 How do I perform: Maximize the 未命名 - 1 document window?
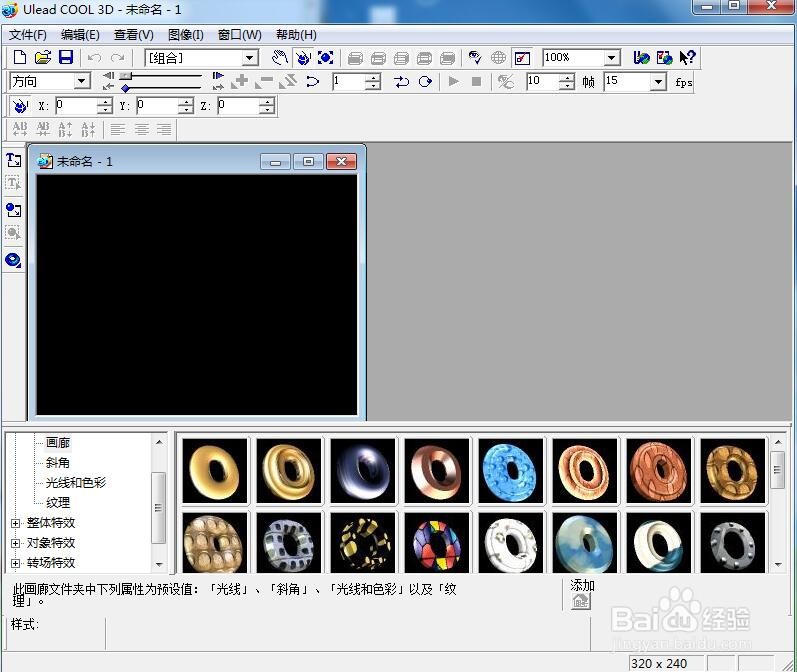pyautogui.click(x=308, y=162)
